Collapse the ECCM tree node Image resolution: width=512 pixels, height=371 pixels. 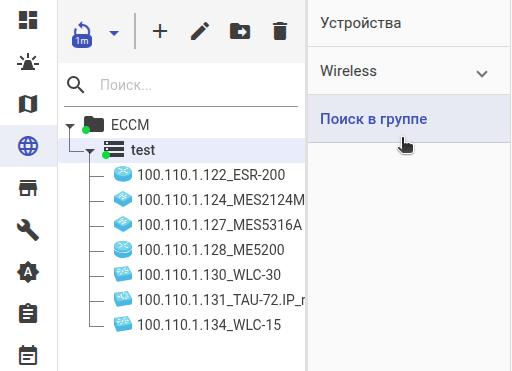(x=70, y=126)
